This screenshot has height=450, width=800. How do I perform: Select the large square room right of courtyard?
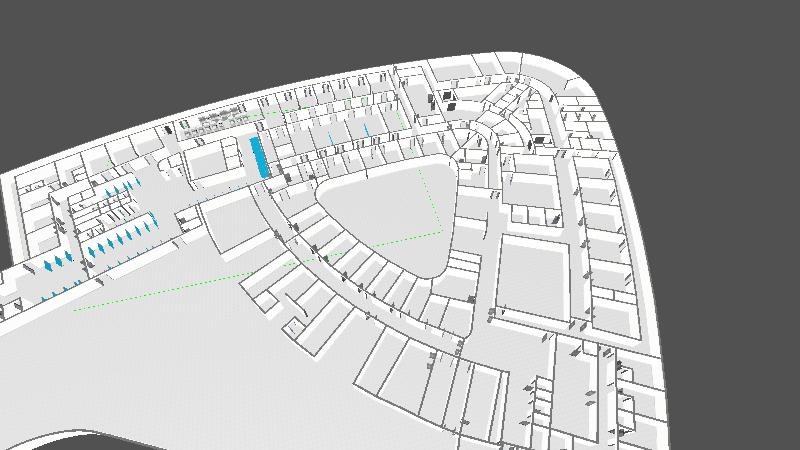coord(538,275)
